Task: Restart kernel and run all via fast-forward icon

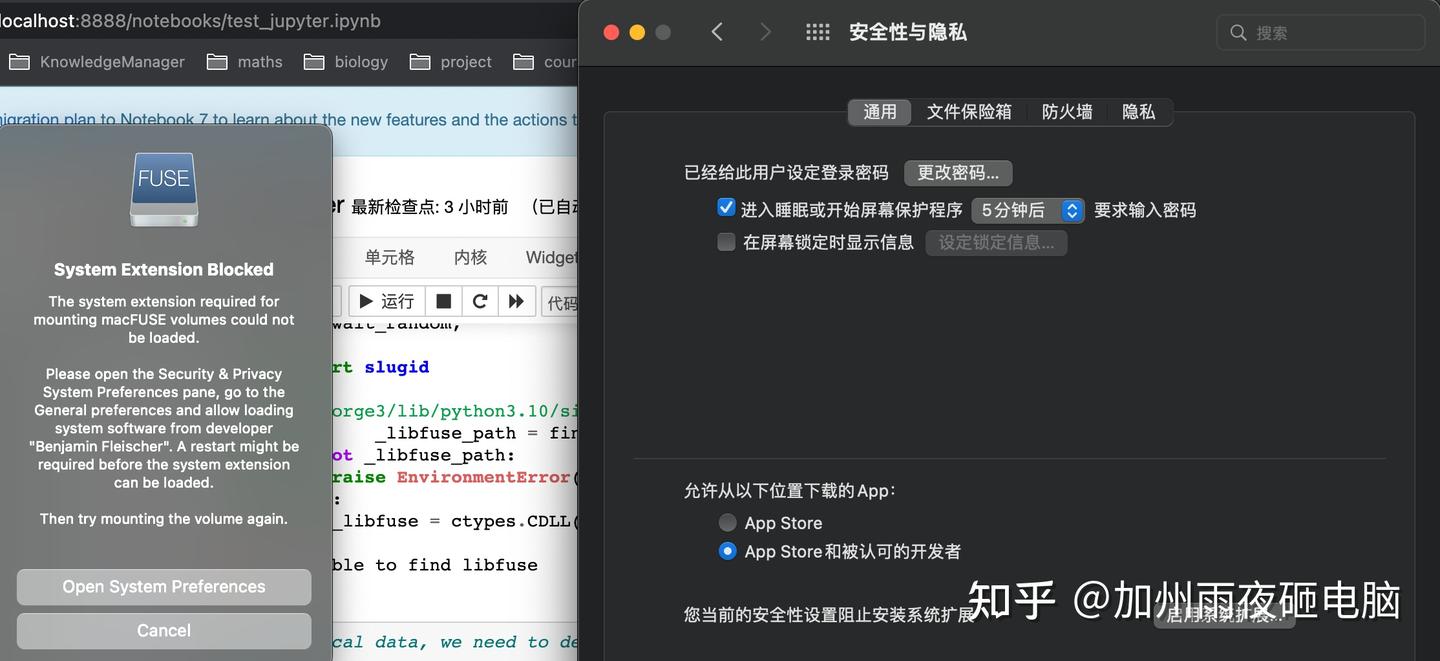Action: [518, 301]
